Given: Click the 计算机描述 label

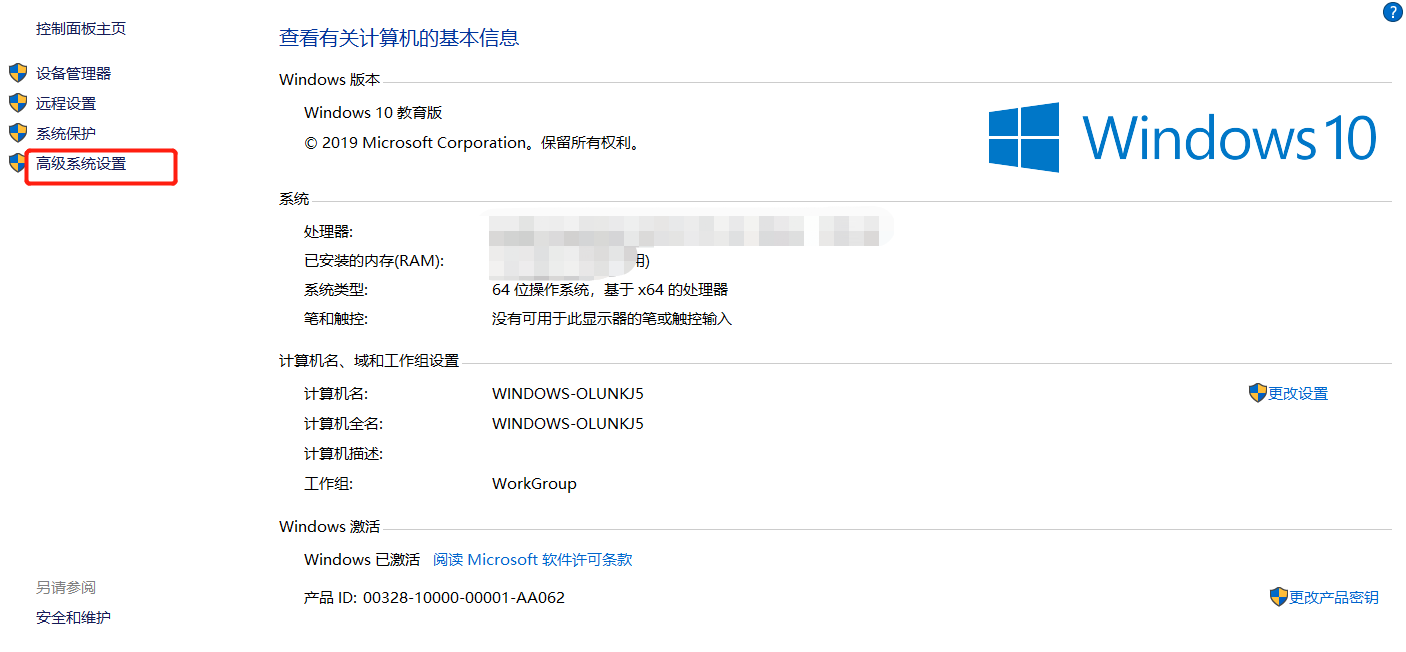Looking at the screenshot, I should click(x=344, y=454).
